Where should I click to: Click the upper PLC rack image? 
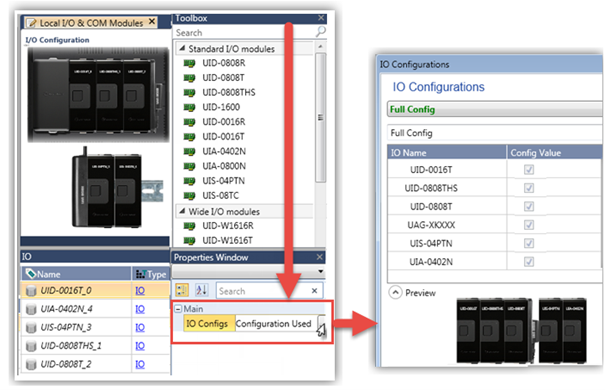click(x=98, y=95)
